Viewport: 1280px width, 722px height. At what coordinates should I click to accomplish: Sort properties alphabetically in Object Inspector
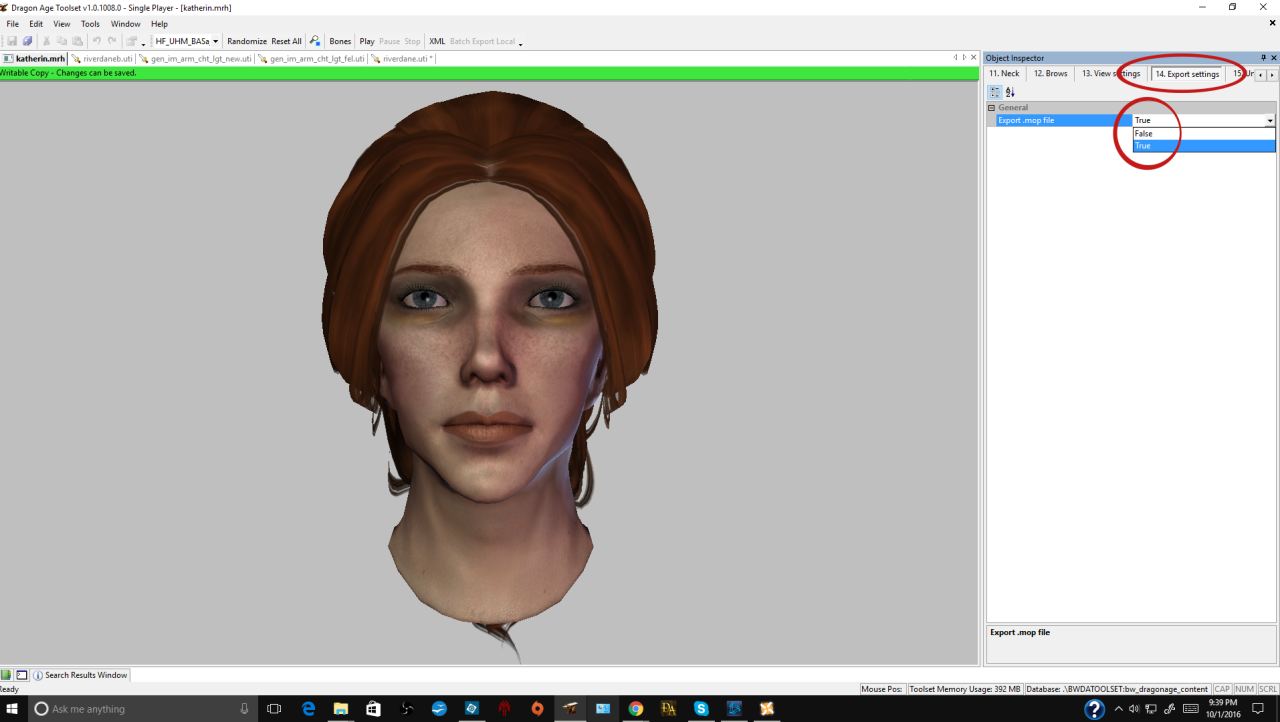coord(1010,92)
